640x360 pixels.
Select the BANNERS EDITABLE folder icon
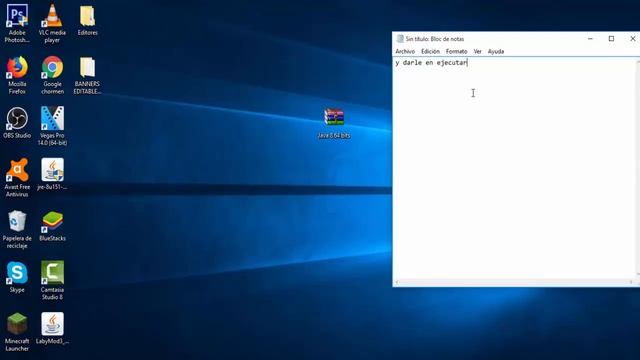pos(87,68)
